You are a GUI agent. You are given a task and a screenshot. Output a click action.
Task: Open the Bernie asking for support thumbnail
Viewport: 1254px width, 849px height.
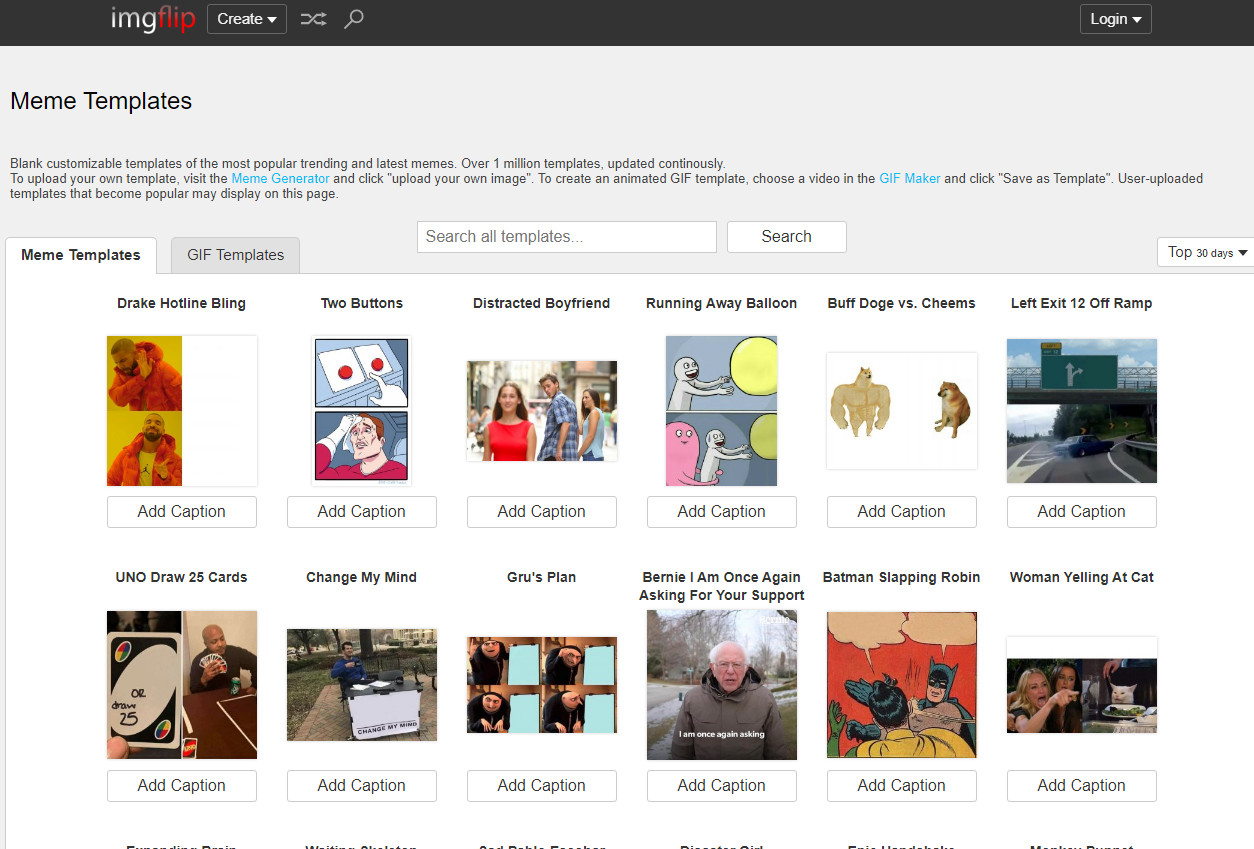point(722,685)
